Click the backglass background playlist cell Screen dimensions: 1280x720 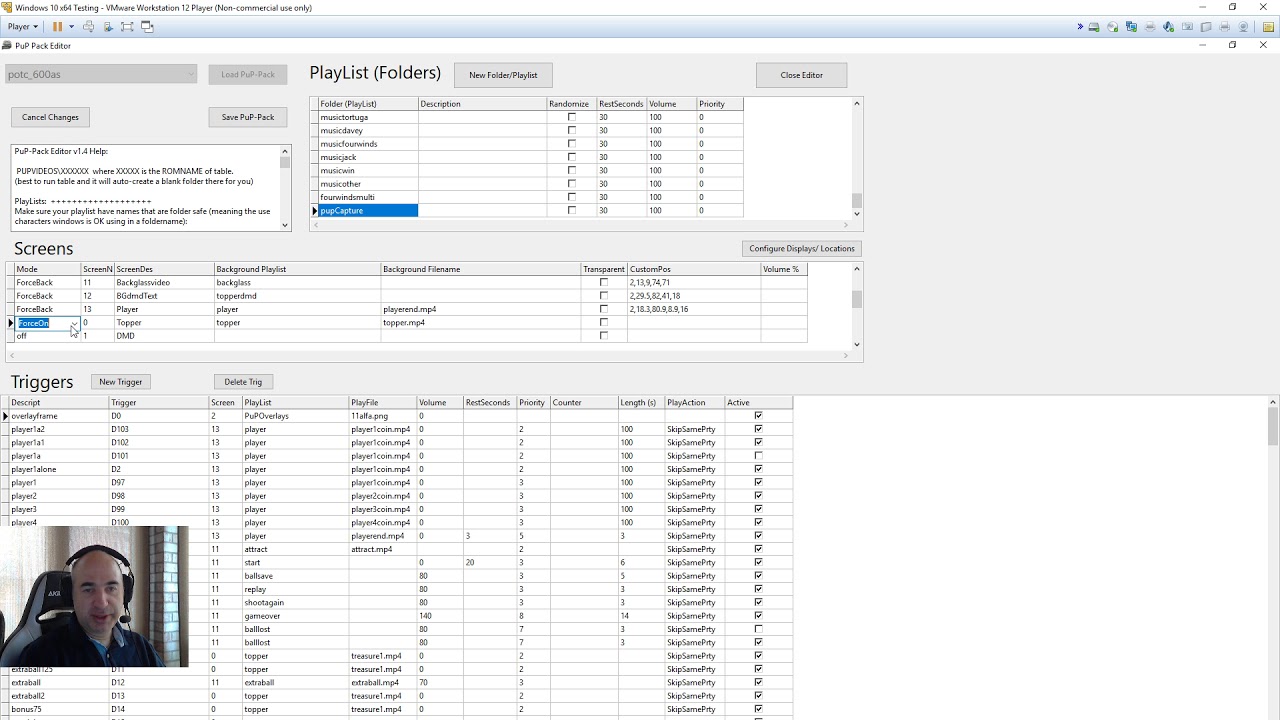pyautogui.click(x=297, y=282)
